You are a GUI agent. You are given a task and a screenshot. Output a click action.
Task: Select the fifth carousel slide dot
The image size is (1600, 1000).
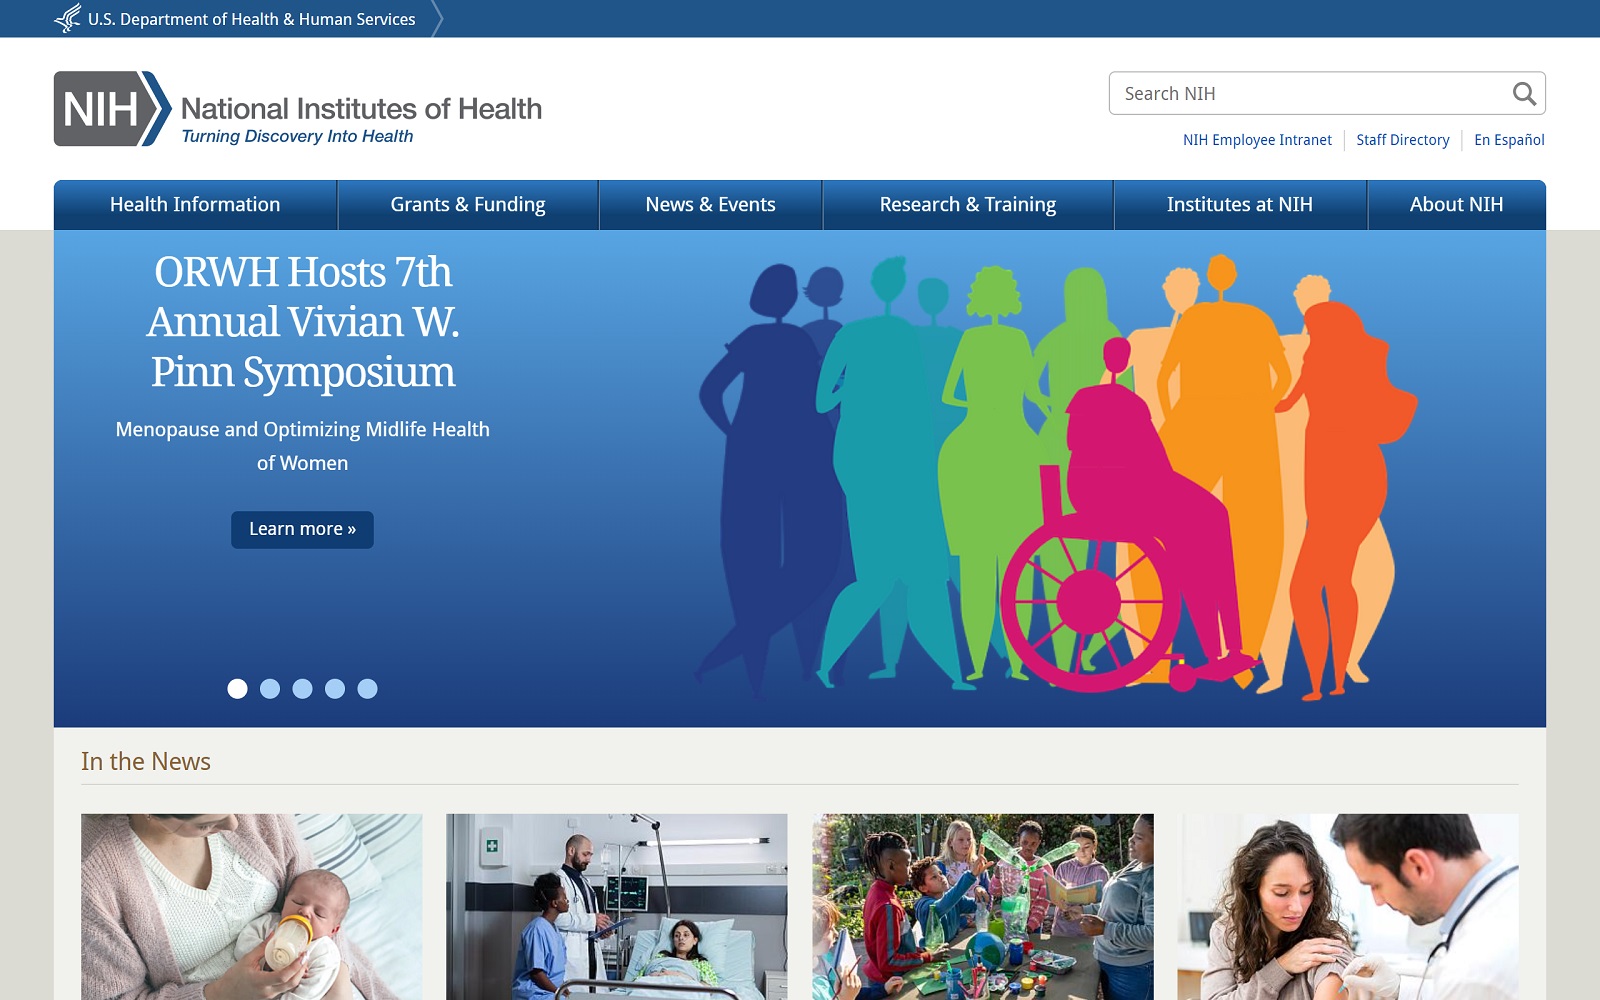[x=367, y=689]
